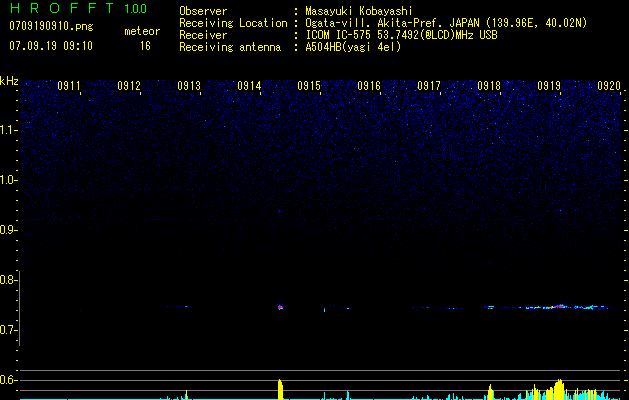
Task: Click the tall yellow power bar below 0914 echo
Action: [280, 389]
